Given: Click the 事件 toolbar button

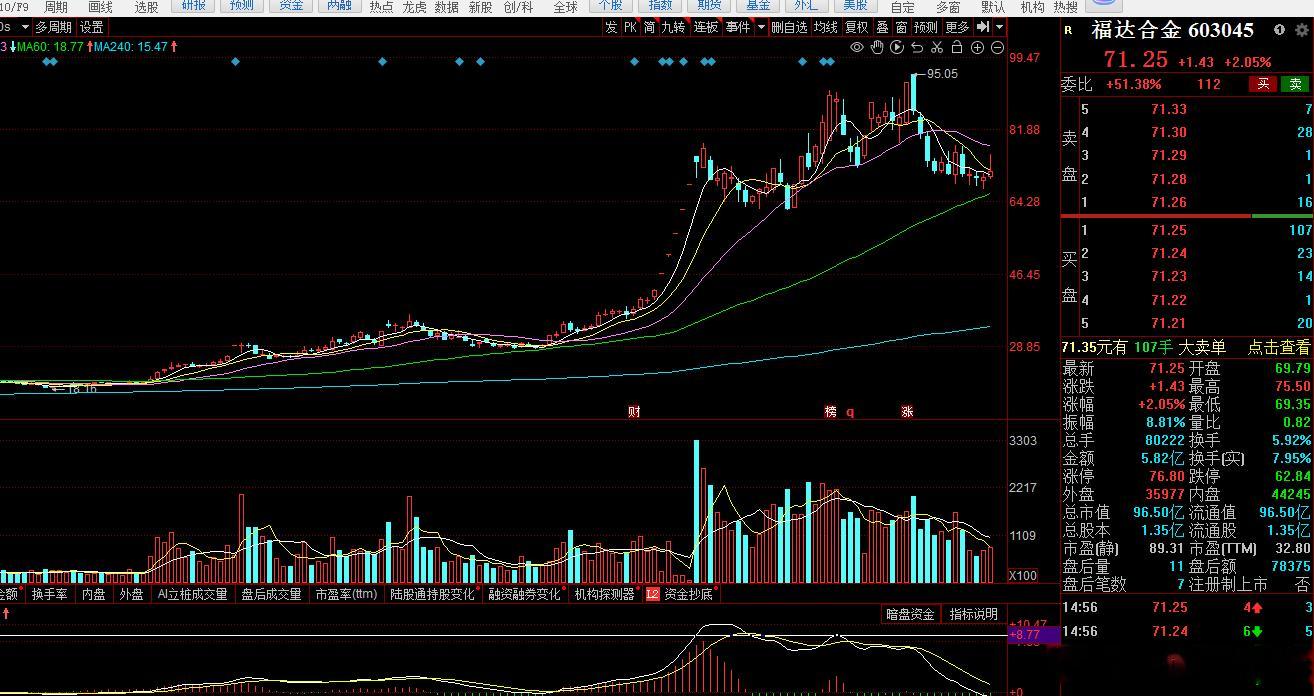Looking at the screenshot, I should (x=738, y=27).
